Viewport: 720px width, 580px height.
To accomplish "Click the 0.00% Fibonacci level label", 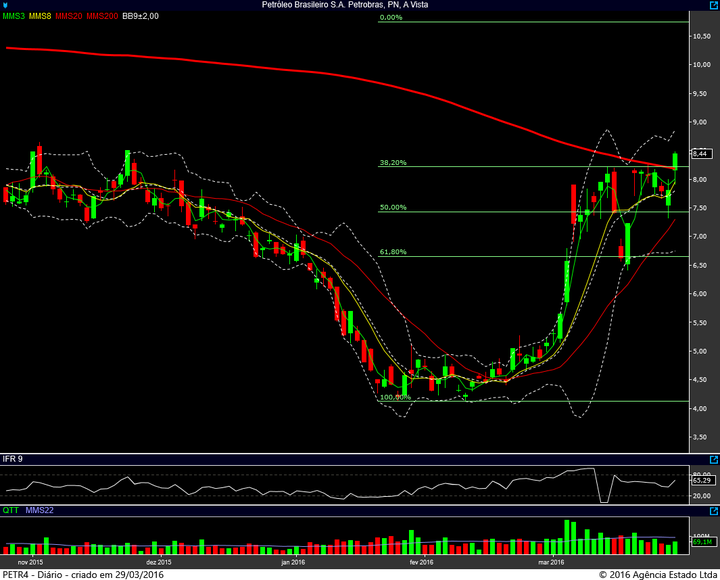I will (x=391, y=17).
